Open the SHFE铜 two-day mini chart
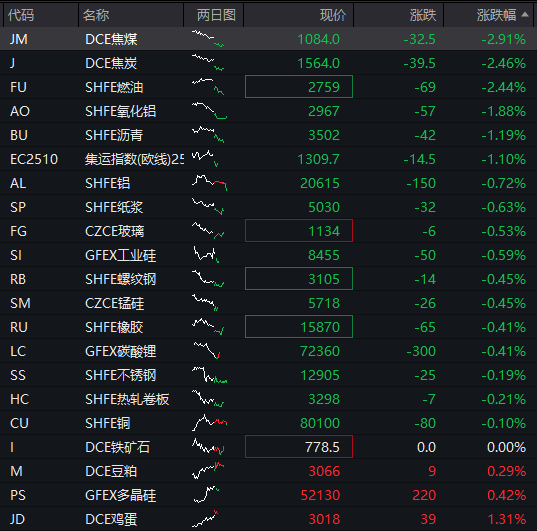Screen dimensions: 537x531 209,422
